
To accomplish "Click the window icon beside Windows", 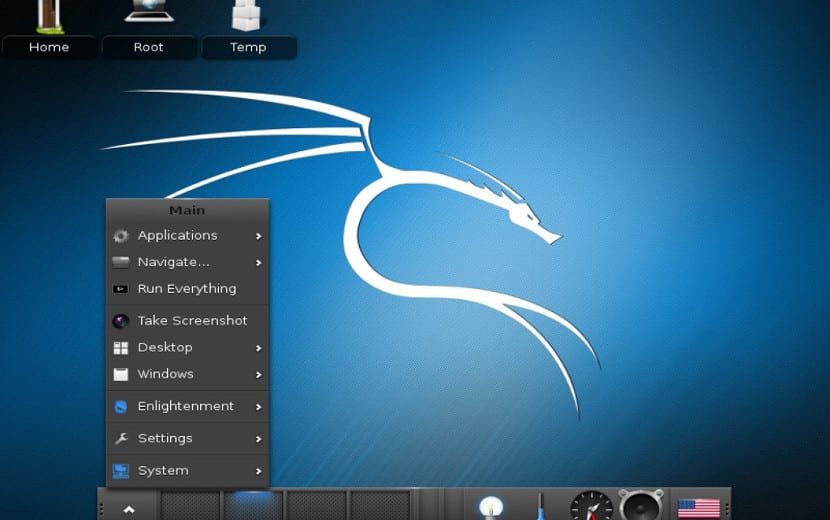I will pos(121,374).
